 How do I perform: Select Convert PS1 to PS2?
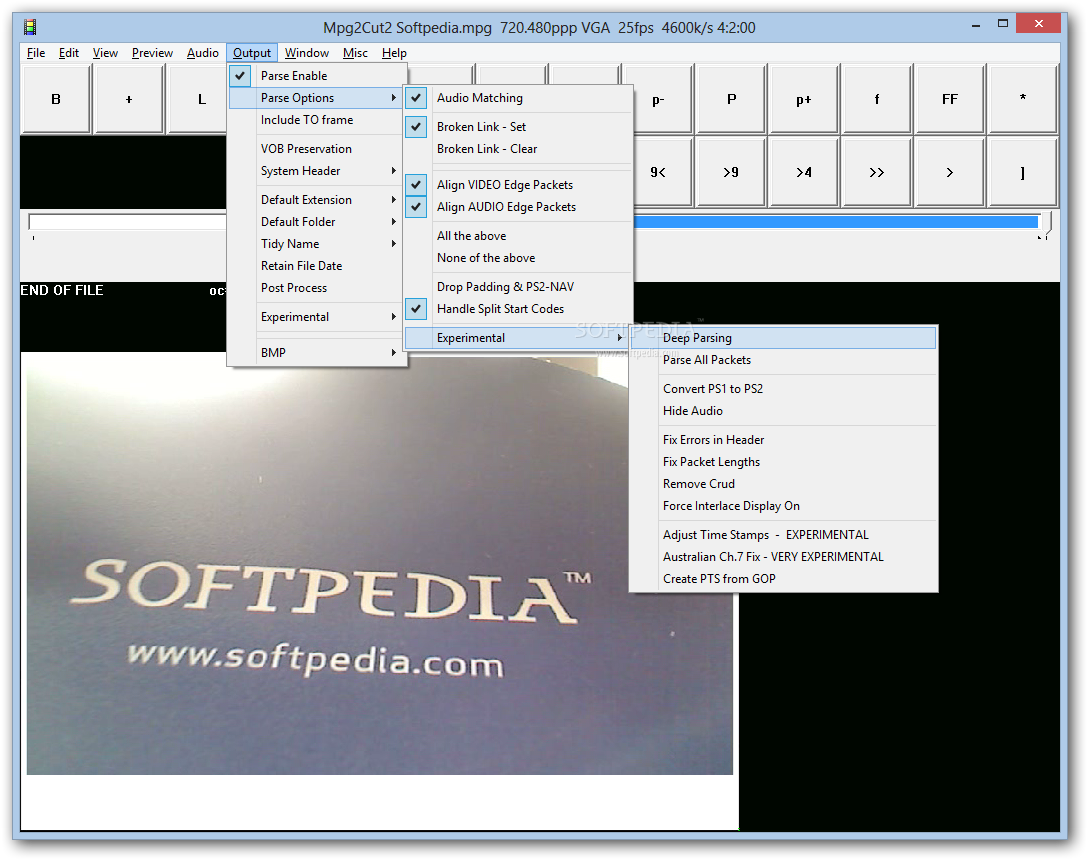point(783,389)
